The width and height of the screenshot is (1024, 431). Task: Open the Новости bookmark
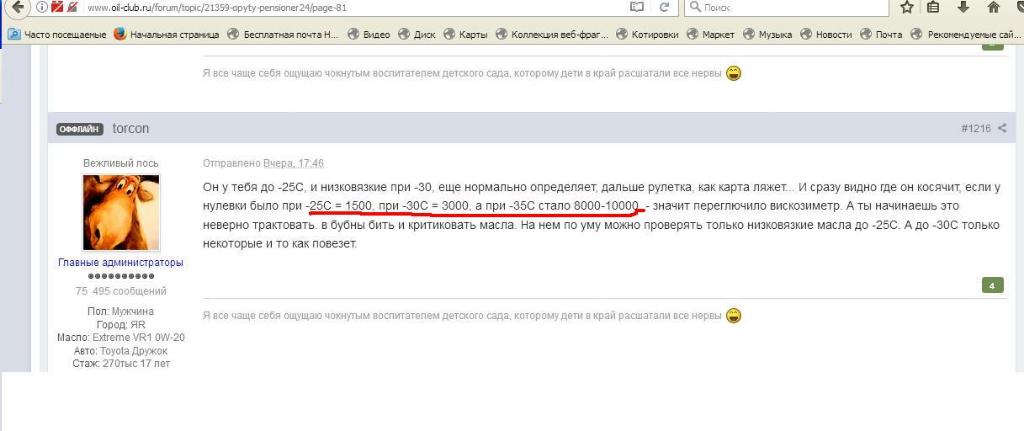[826, 35]
